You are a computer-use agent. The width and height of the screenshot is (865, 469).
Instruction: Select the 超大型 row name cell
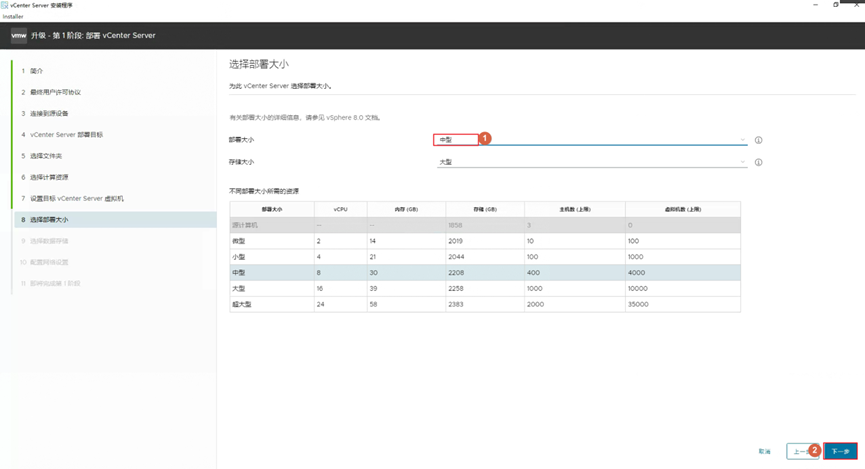coord(272,304)
